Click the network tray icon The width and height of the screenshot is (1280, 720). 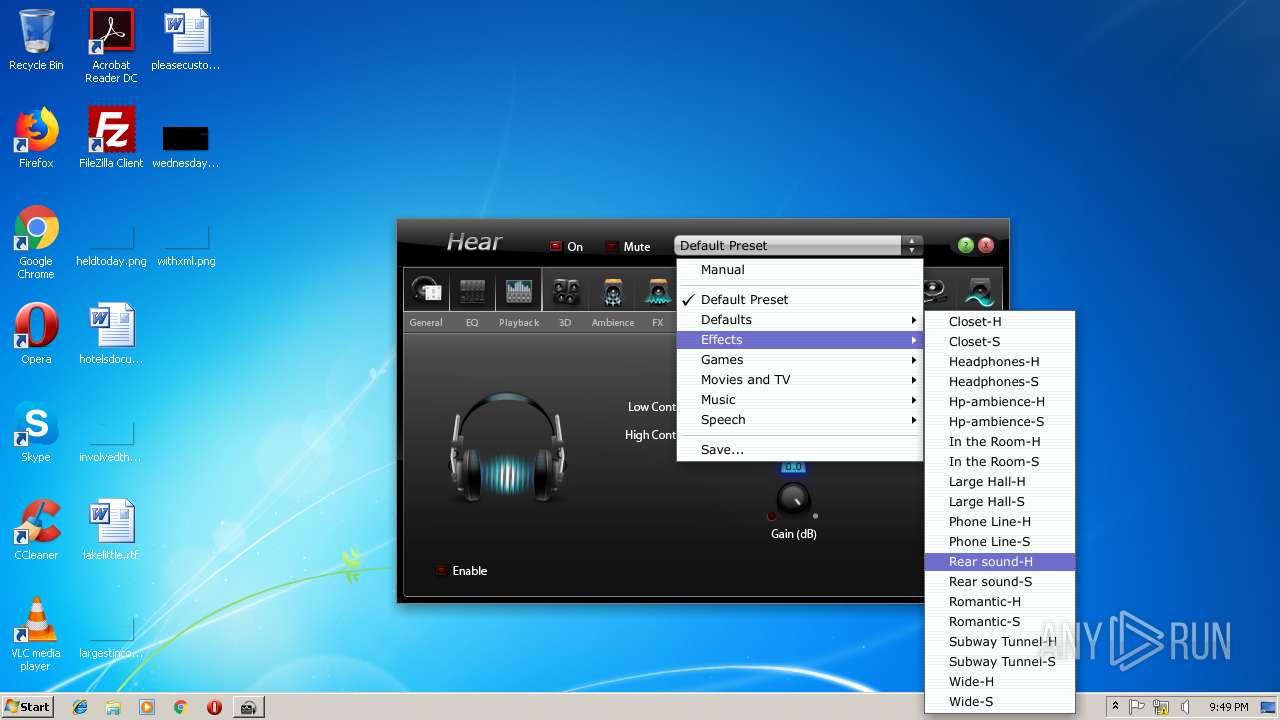tap(1161, 707)
